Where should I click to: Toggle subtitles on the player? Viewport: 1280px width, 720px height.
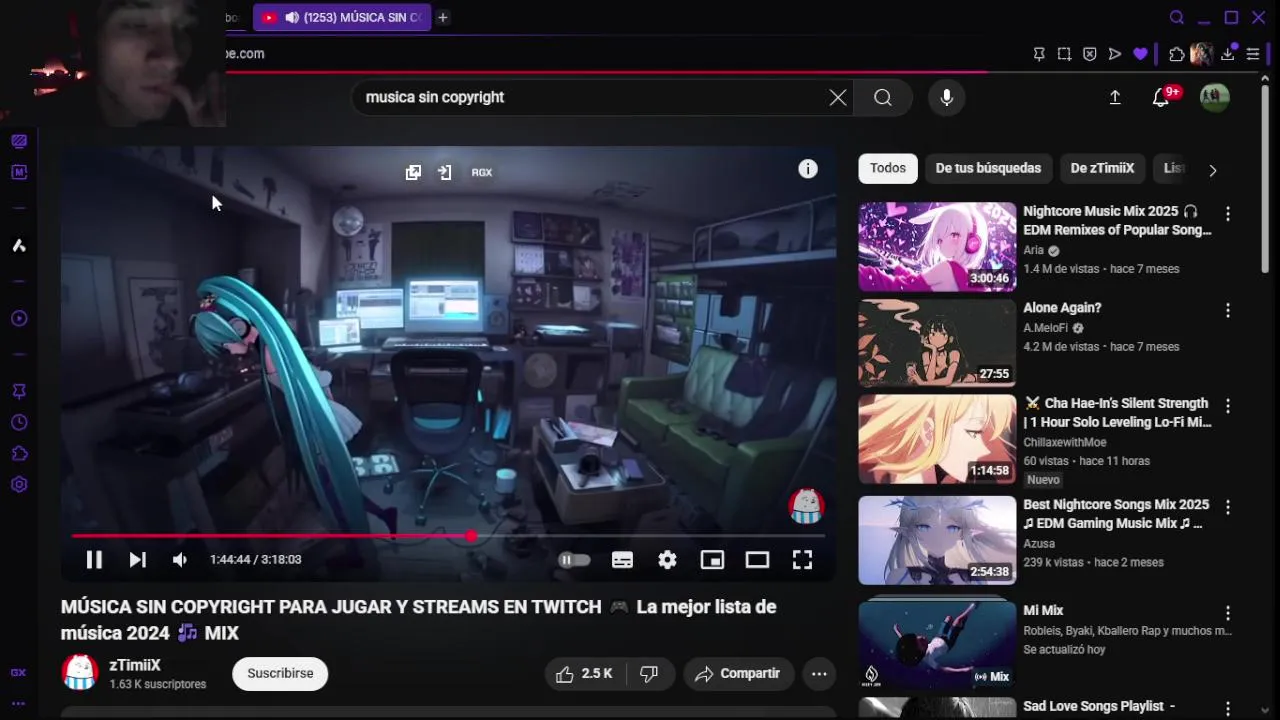click(622, 560)
